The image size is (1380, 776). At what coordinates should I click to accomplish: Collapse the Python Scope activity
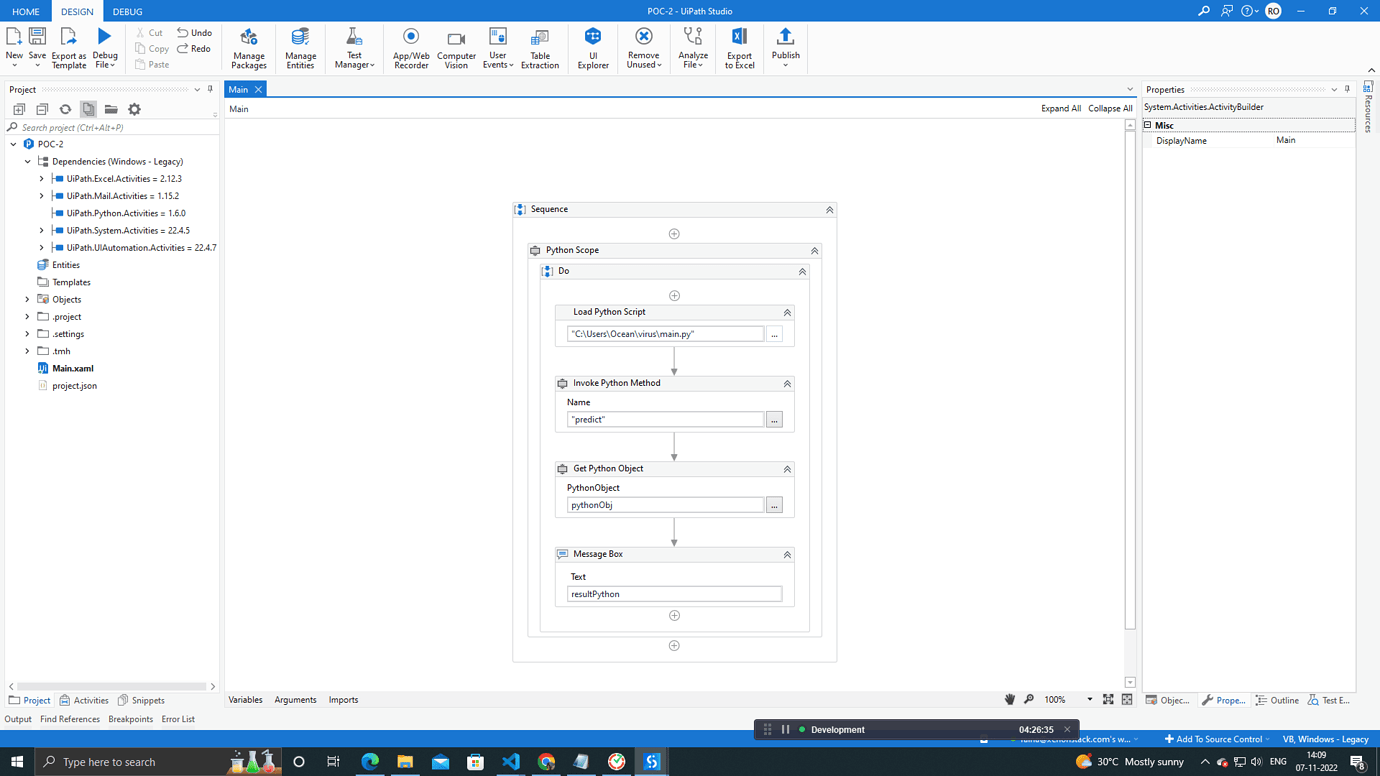coord(814,251)
